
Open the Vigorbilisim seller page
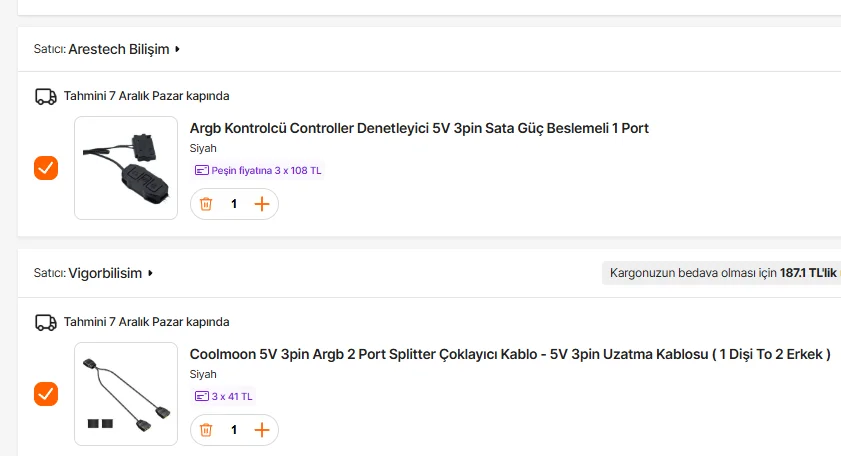[x=105, y=273]
